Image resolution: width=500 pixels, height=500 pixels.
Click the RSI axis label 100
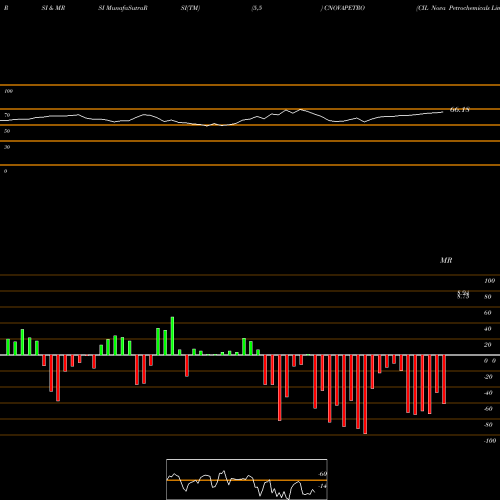coord(9,91)
